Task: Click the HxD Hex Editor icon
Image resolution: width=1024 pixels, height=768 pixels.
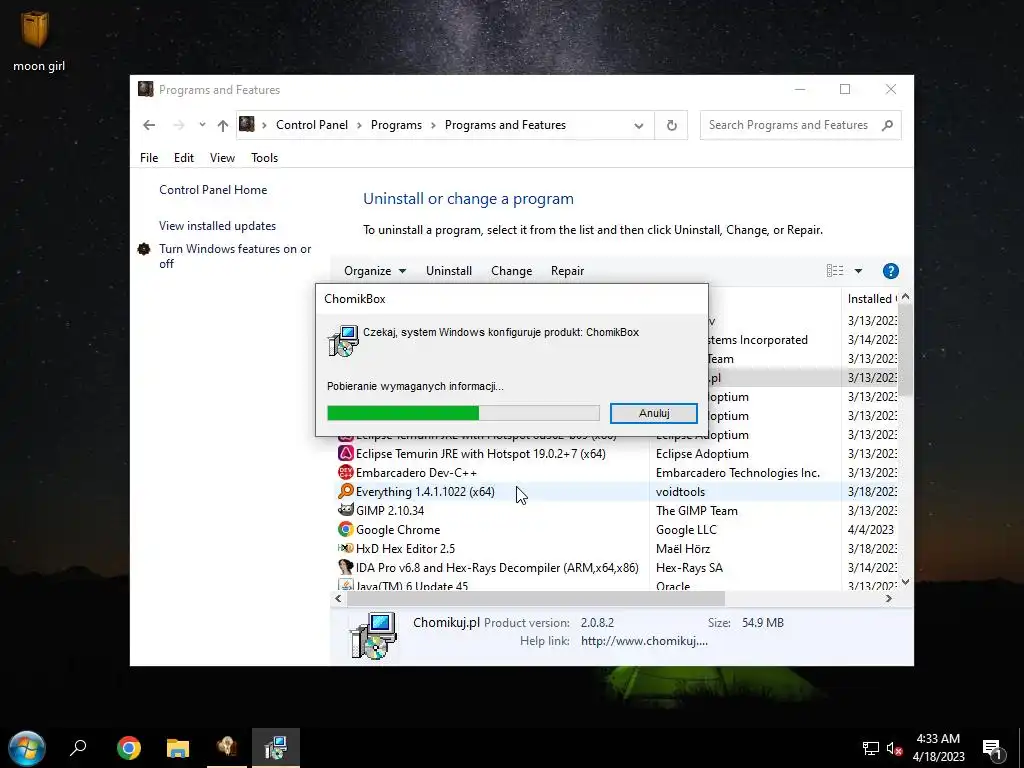Action: coord(345,549)
